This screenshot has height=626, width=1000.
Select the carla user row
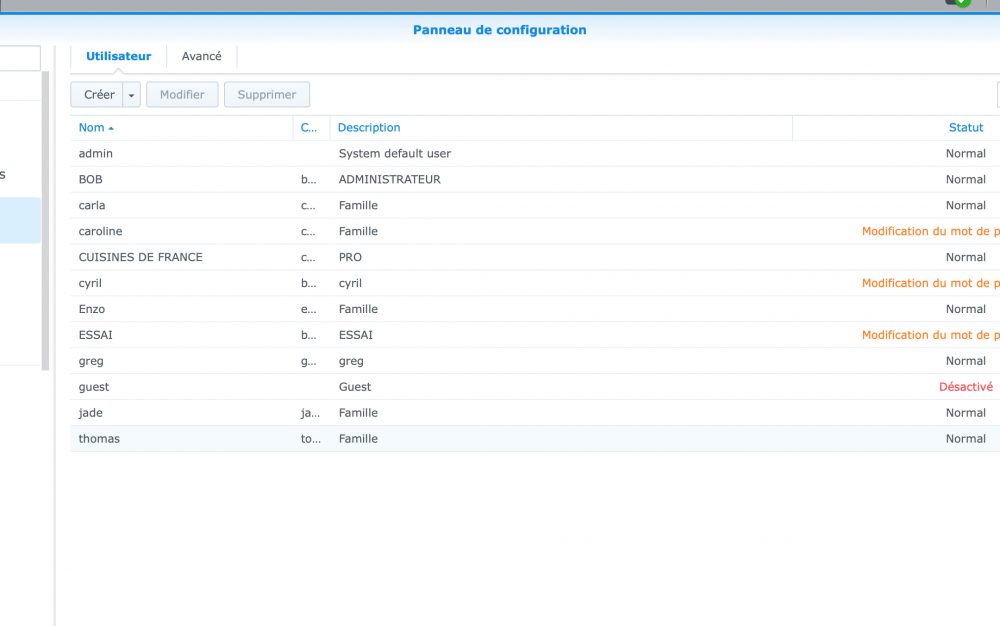(x=535, y=205)
